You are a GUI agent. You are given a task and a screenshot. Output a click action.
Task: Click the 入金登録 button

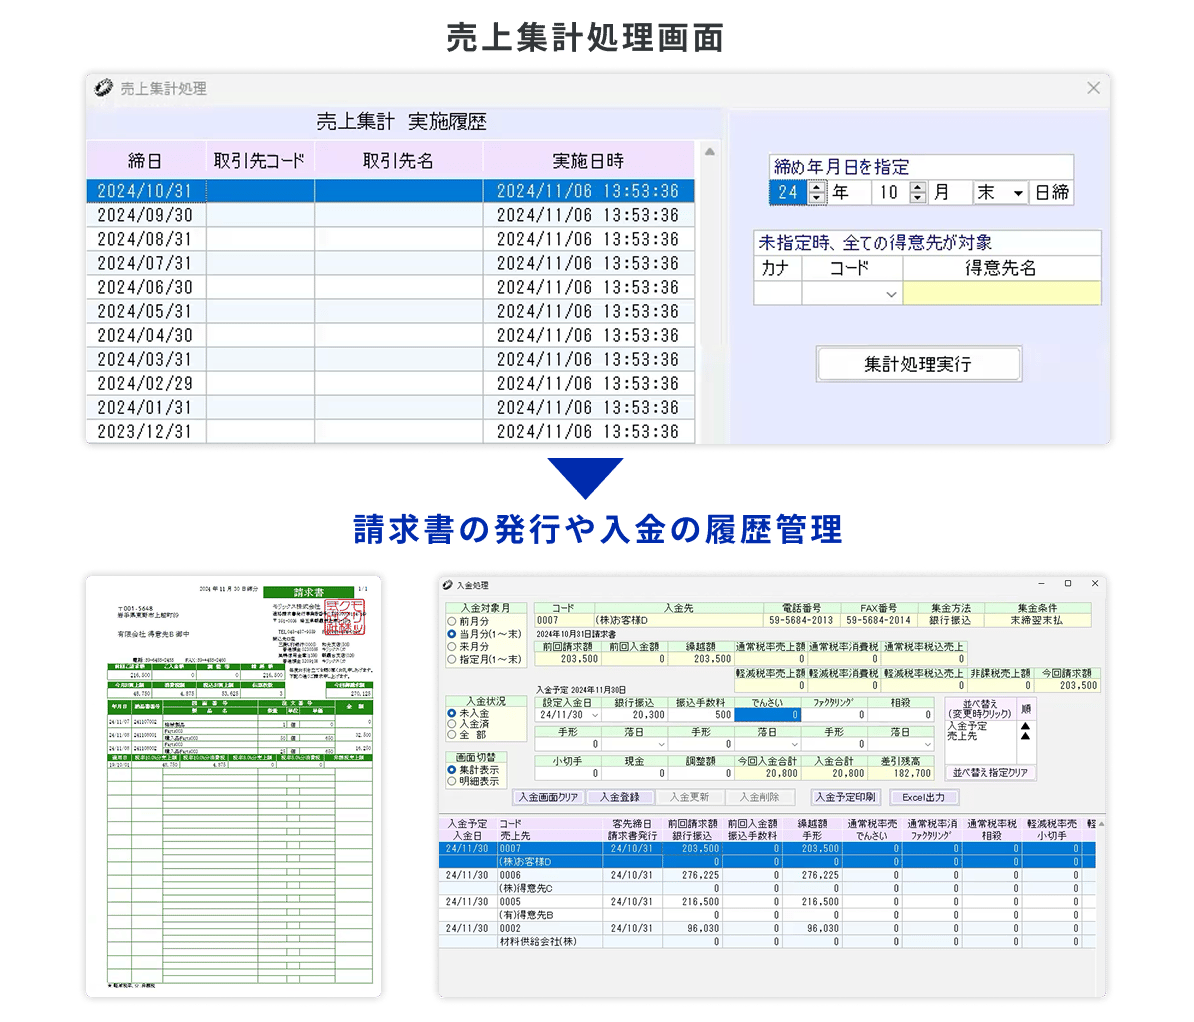point(620,797)
